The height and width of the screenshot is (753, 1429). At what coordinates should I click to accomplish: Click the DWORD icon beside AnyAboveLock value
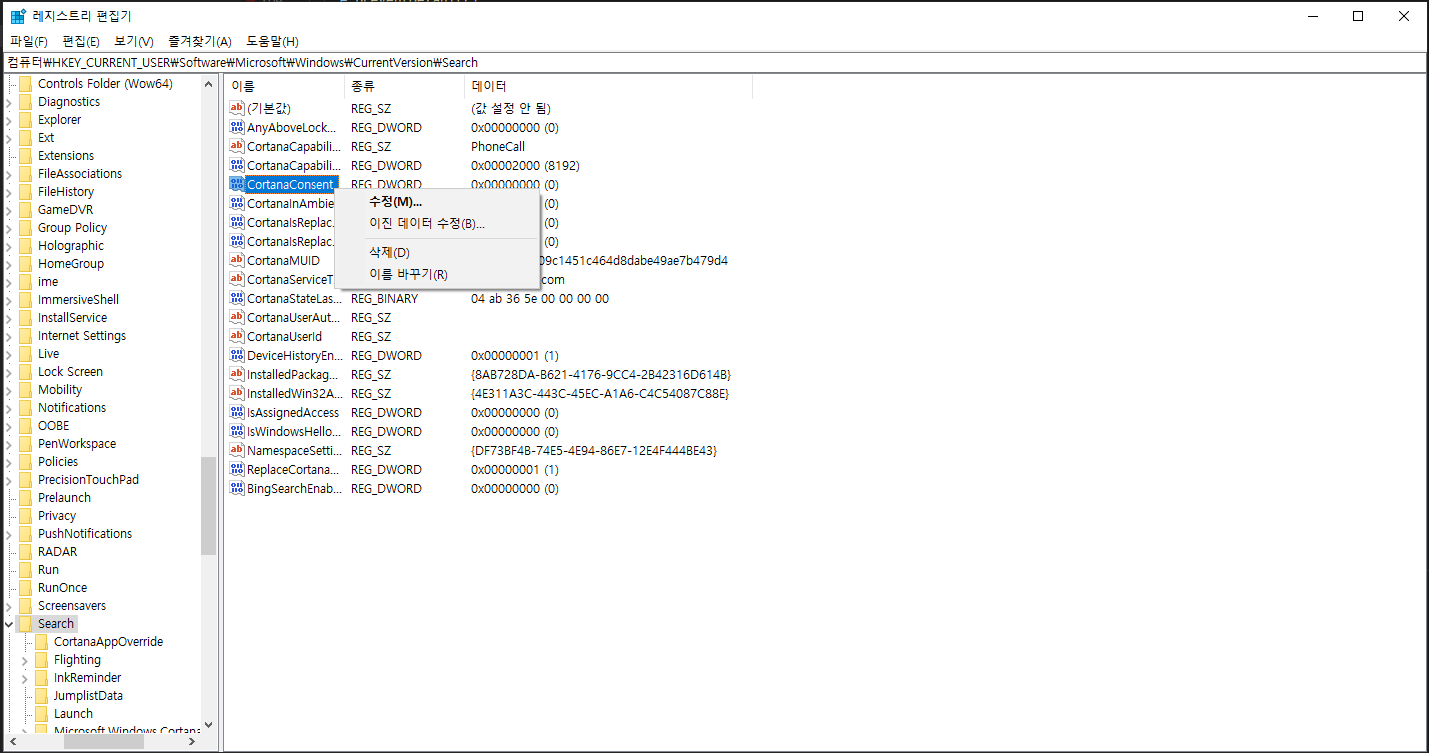(x=237, y=127)
